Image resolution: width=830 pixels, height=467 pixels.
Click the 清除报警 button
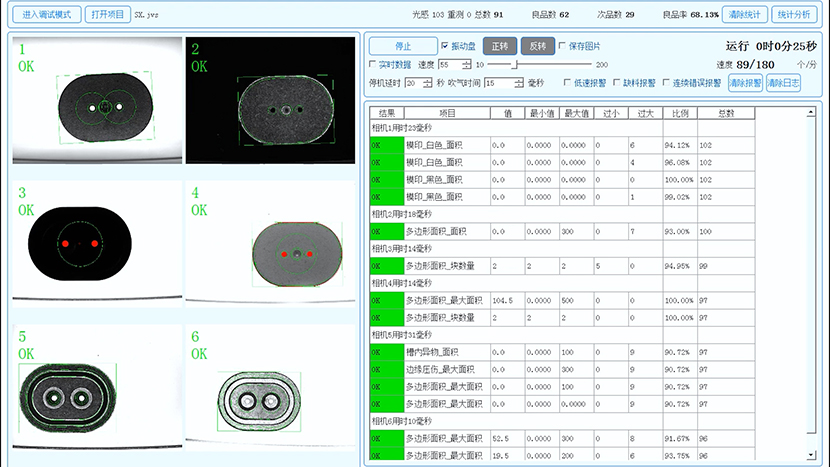745,83
